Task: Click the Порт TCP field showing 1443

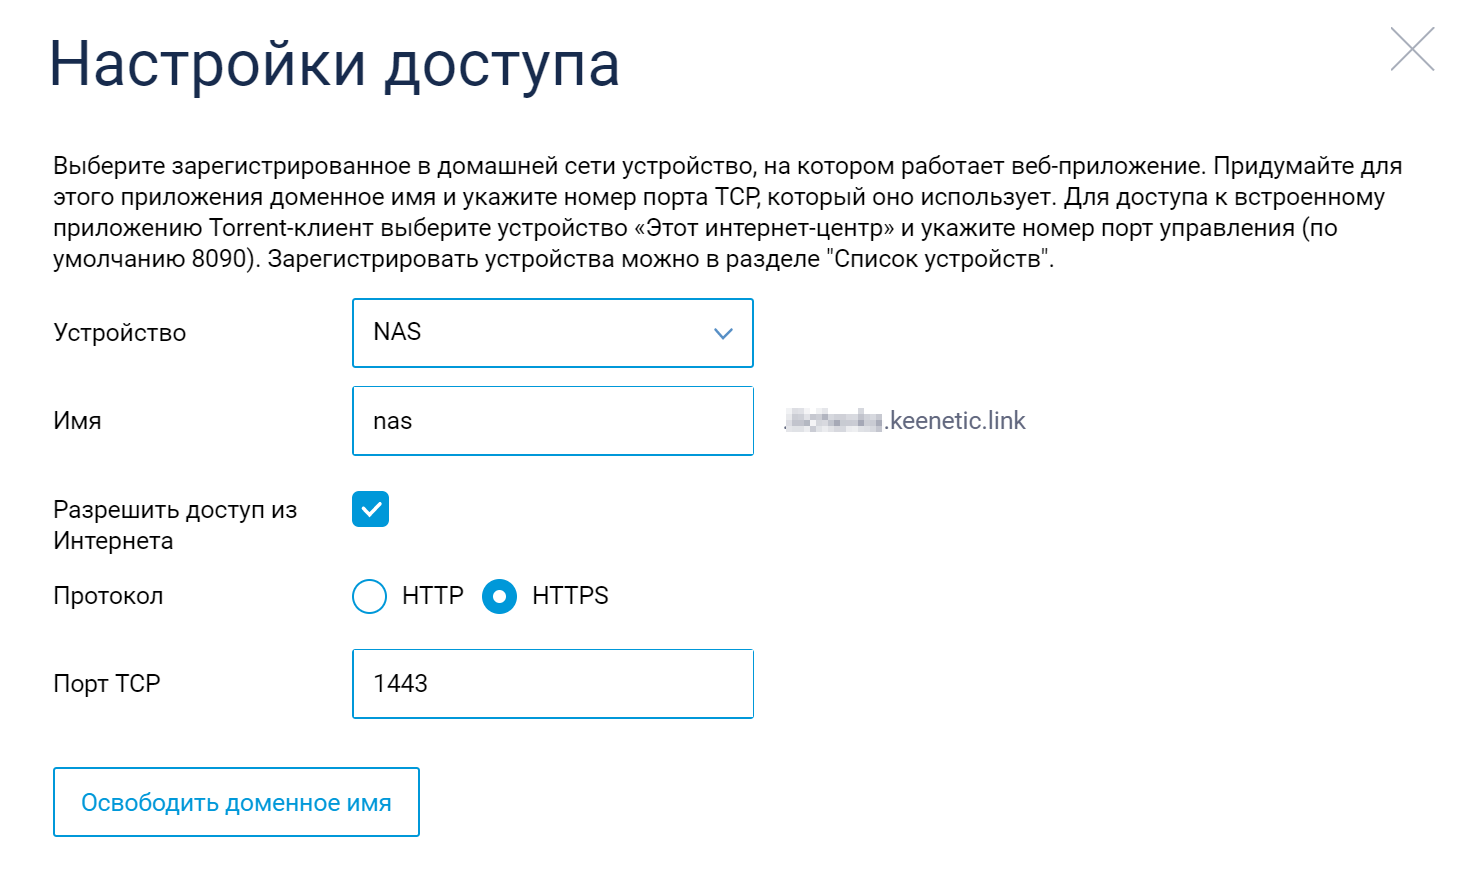Action: 553,684
